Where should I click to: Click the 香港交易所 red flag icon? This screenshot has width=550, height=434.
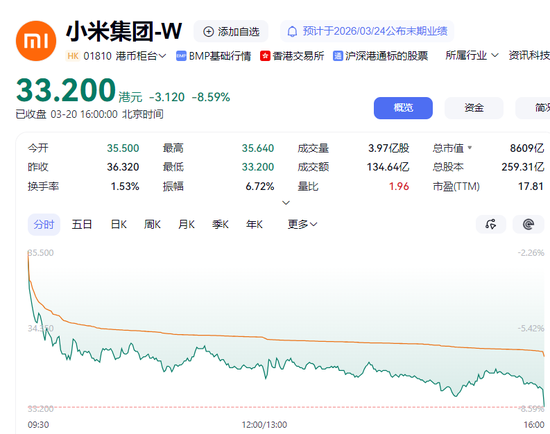(265, 56)
